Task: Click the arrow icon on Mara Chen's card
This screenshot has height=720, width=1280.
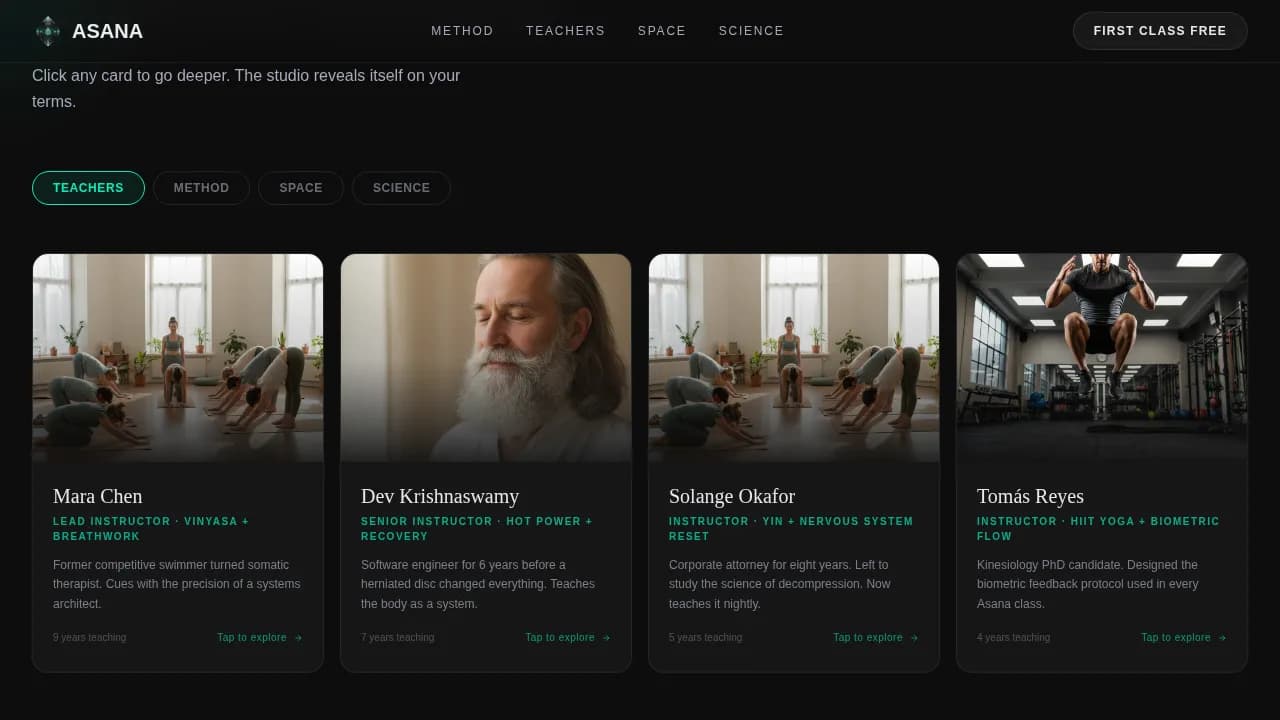Action: [x=298, y=638]
